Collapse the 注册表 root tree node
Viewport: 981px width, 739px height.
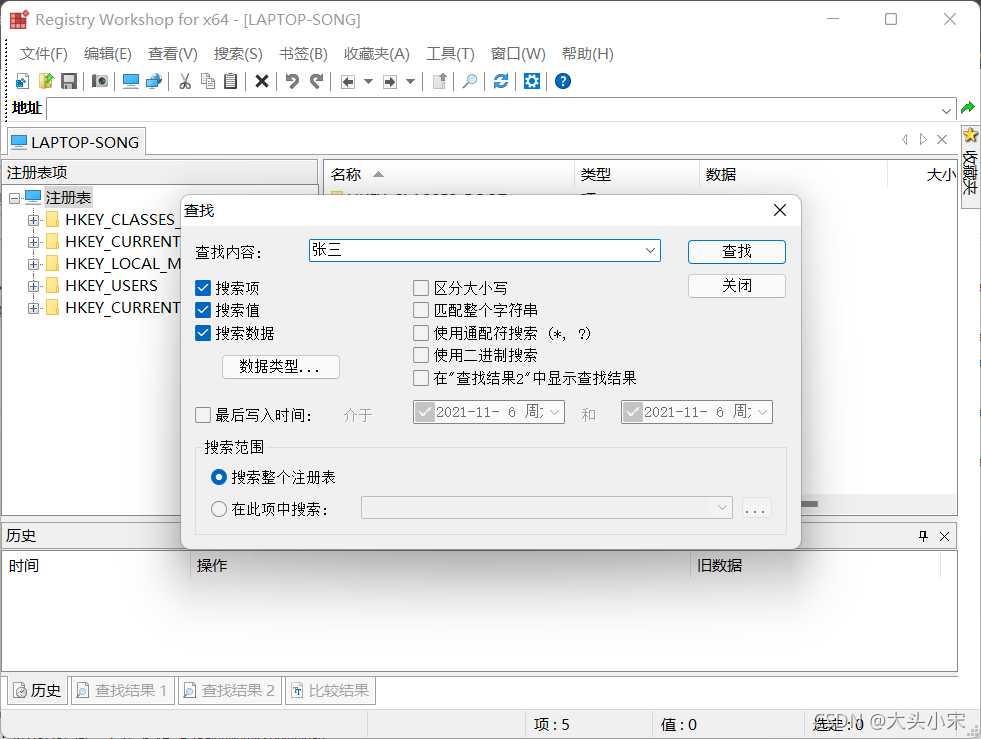click(x=14, y=198)
